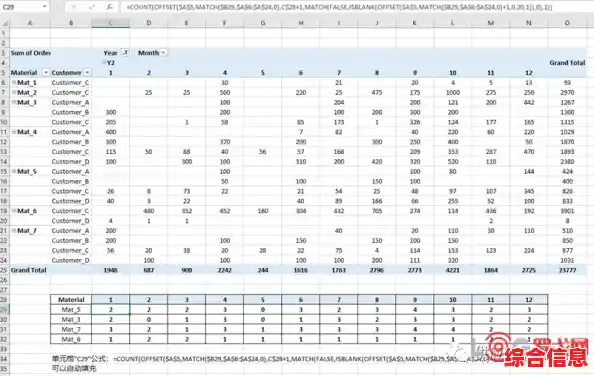
Task: Open the Customer field dropdown
Action: click(x=87, y=72)
